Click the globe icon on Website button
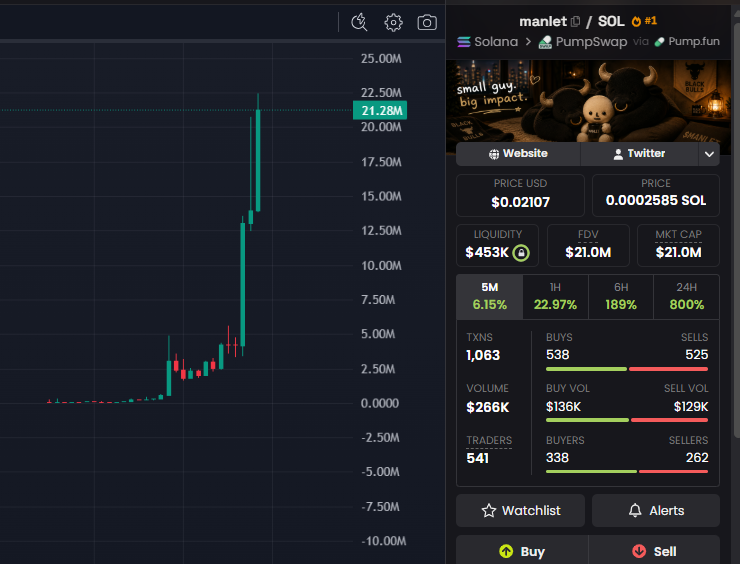 [x=494, y=154]
